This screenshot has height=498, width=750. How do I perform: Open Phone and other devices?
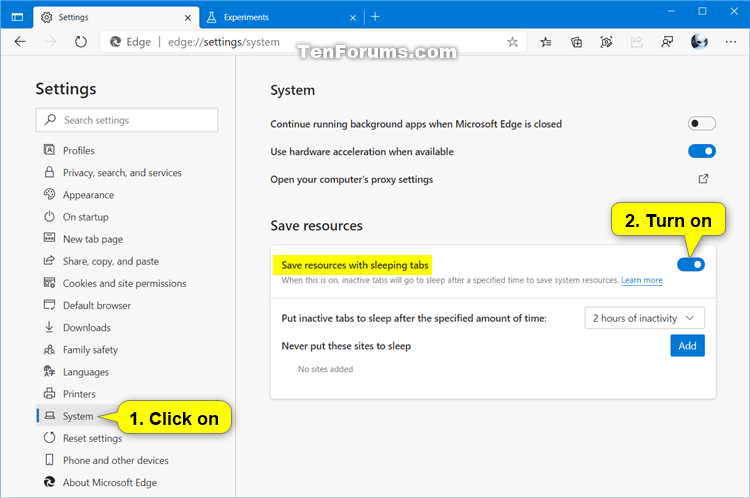click(115, 460)
